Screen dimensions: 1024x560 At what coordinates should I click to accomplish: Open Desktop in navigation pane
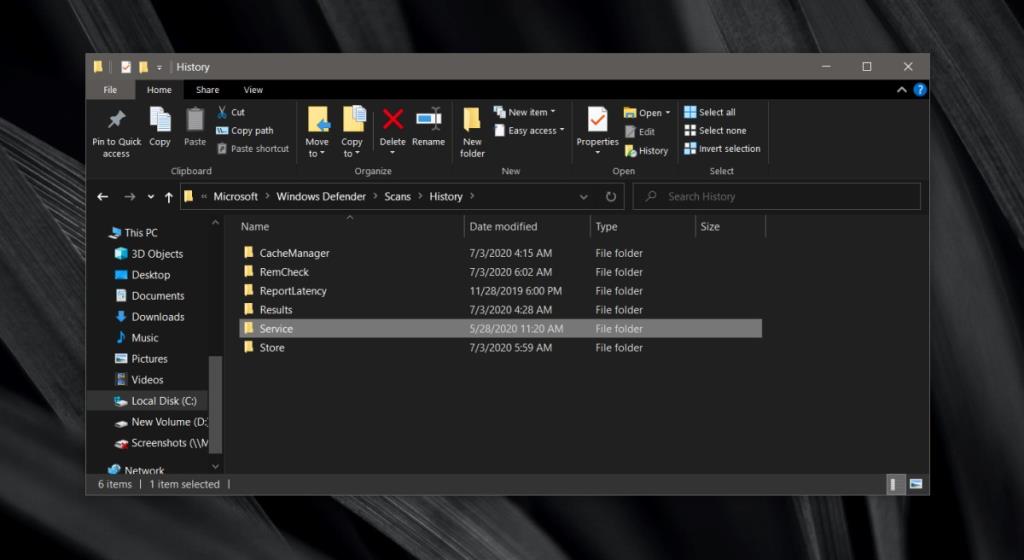(142, 275)
